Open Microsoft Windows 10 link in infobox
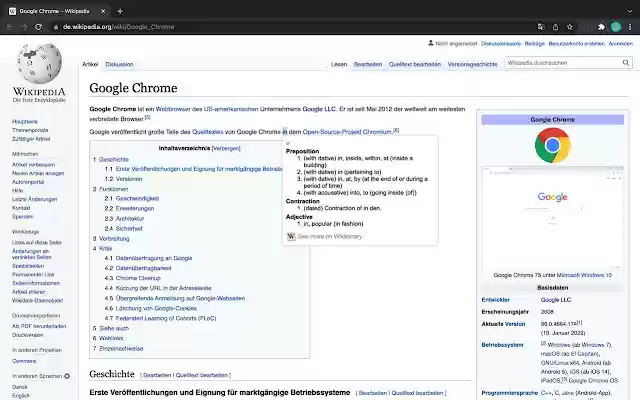This screenshot has height=400, width=640. (x=584, y=275)
